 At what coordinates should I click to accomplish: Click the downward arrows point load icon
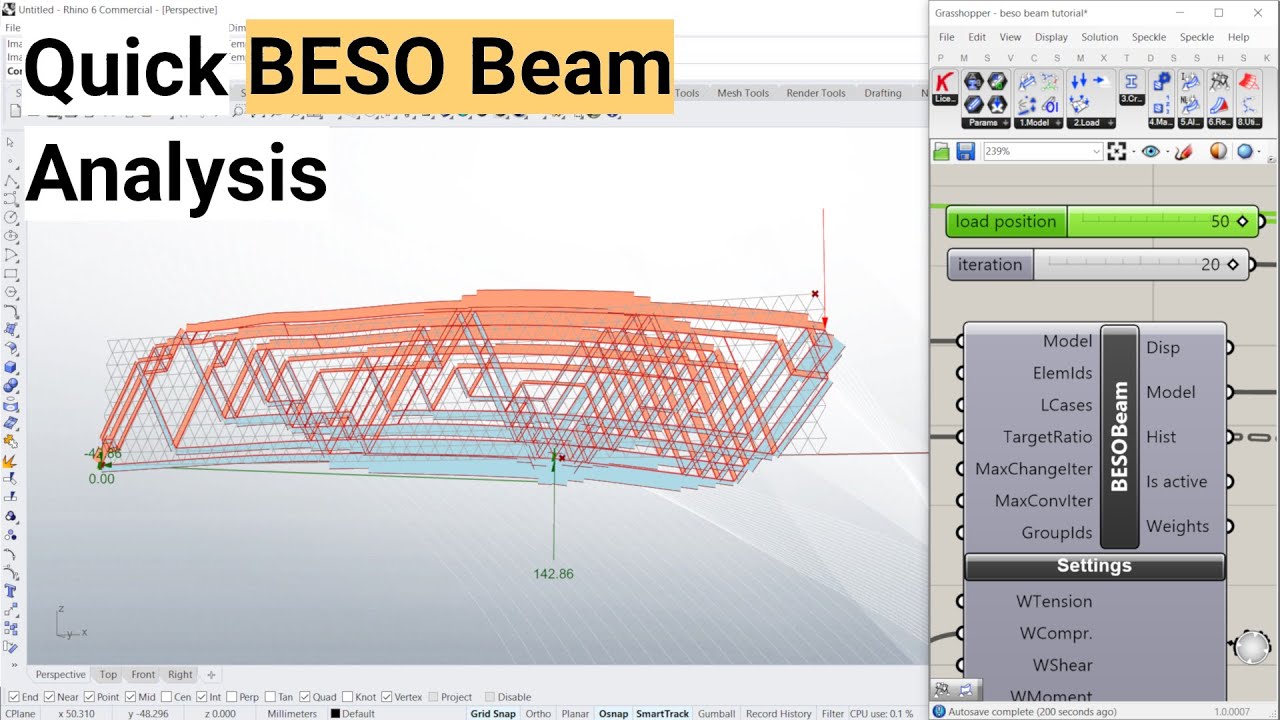point(1078,81)
